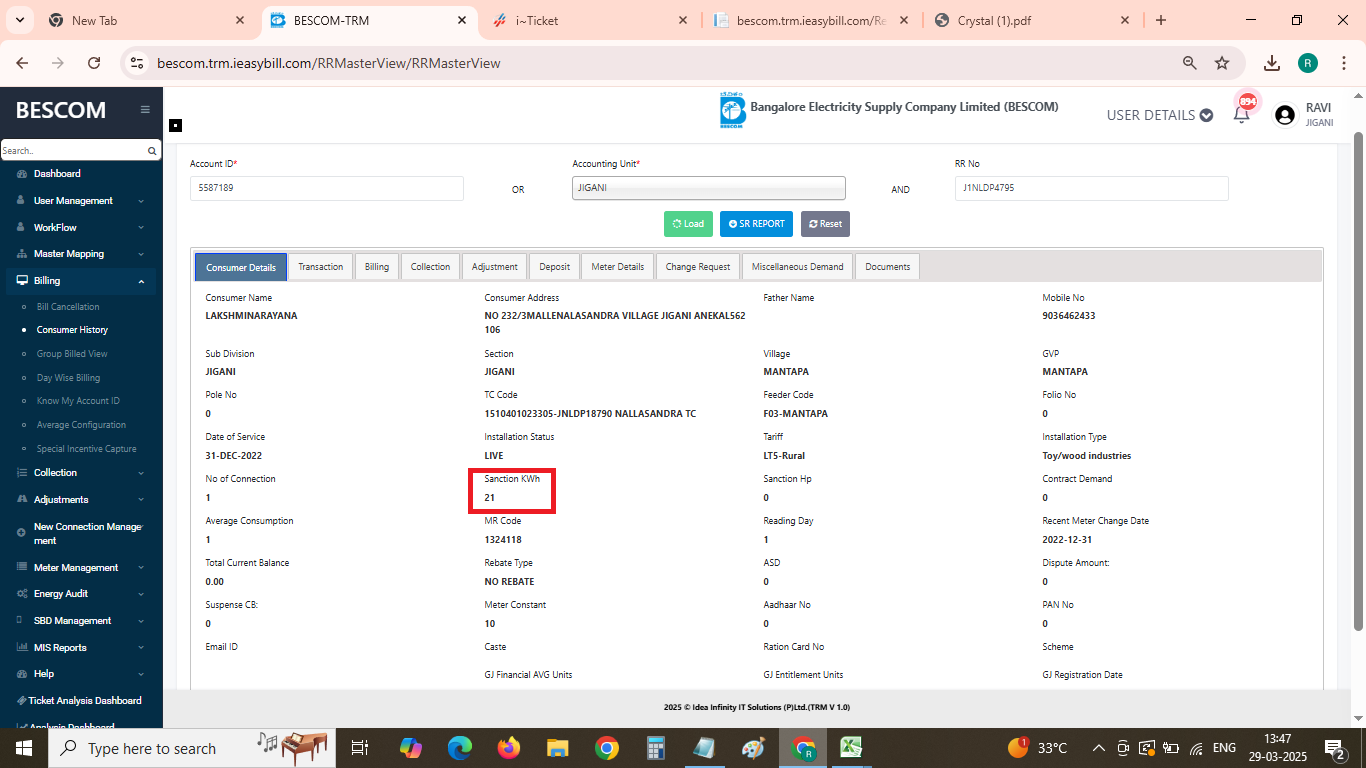The width and height of the screenshot is (1366, 768).
Task: Open Bill Cancellation link
Action: point(68,307)
